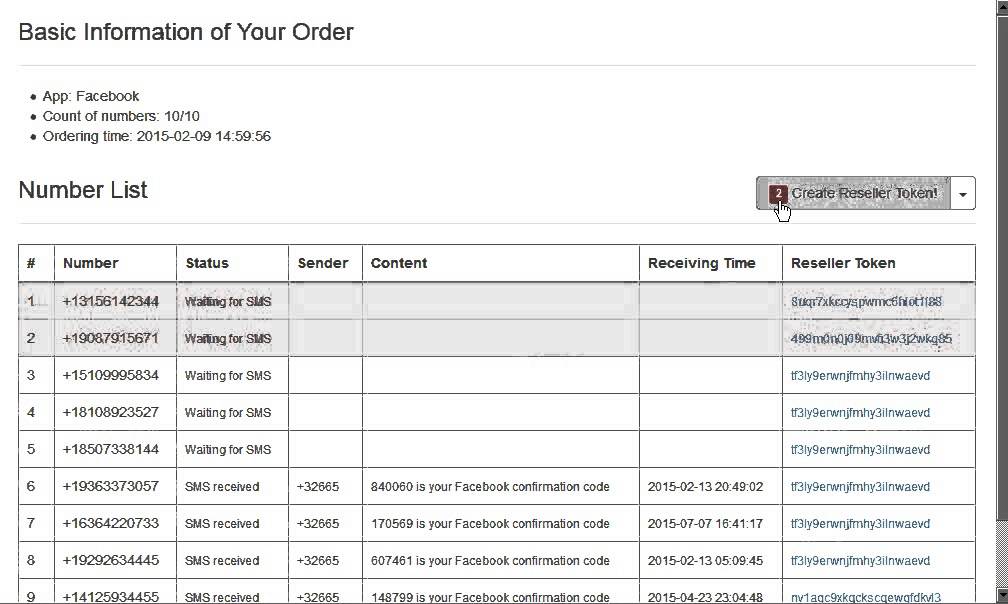Open the reseller token link in row 9
This screenshot has width=1008, height=604.
coord(865,597)
